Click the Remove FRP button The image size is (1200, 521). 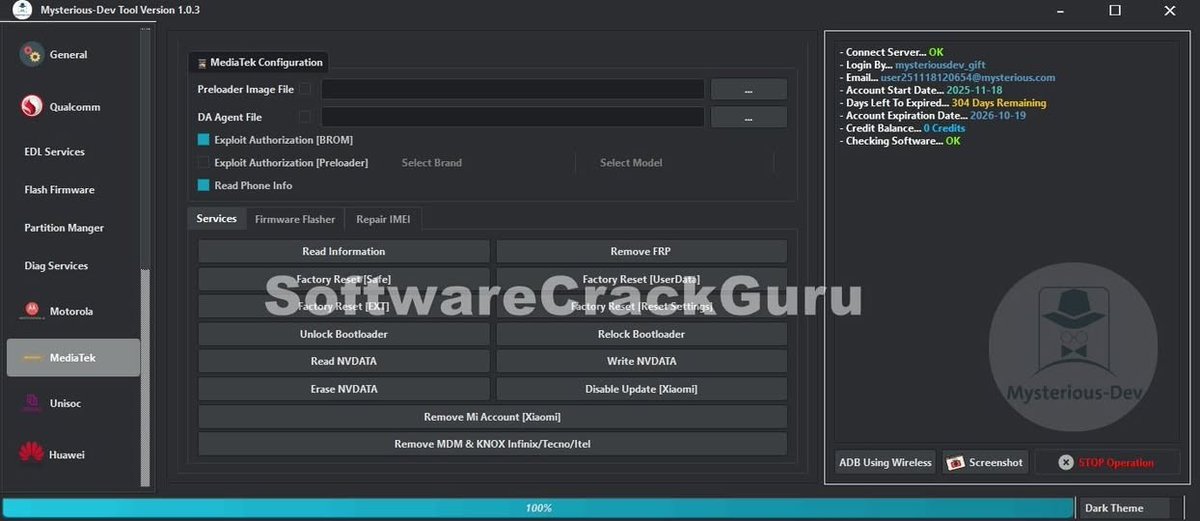641,251
